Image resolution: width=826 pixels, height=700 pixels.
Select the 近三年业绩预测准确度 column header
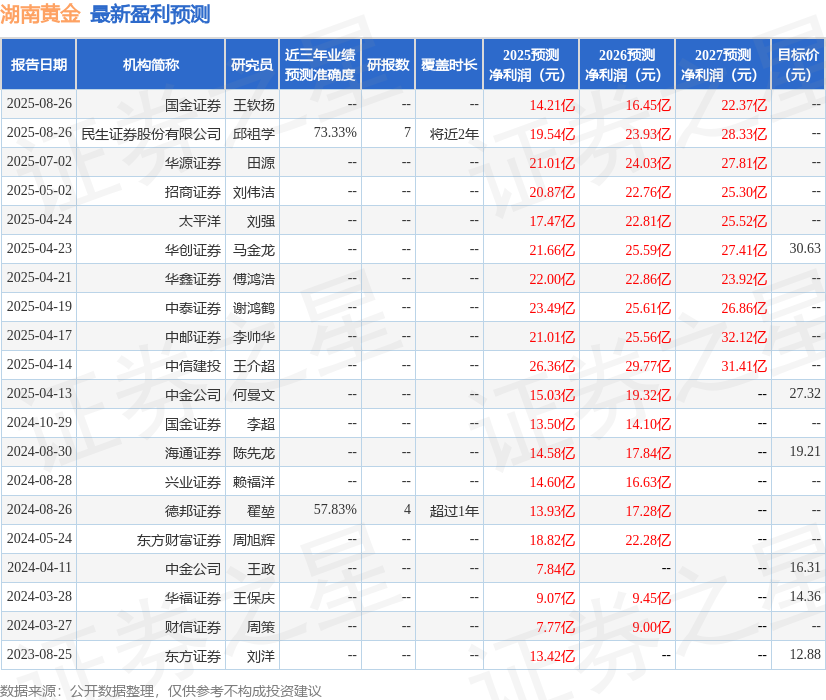pos(320,64)
